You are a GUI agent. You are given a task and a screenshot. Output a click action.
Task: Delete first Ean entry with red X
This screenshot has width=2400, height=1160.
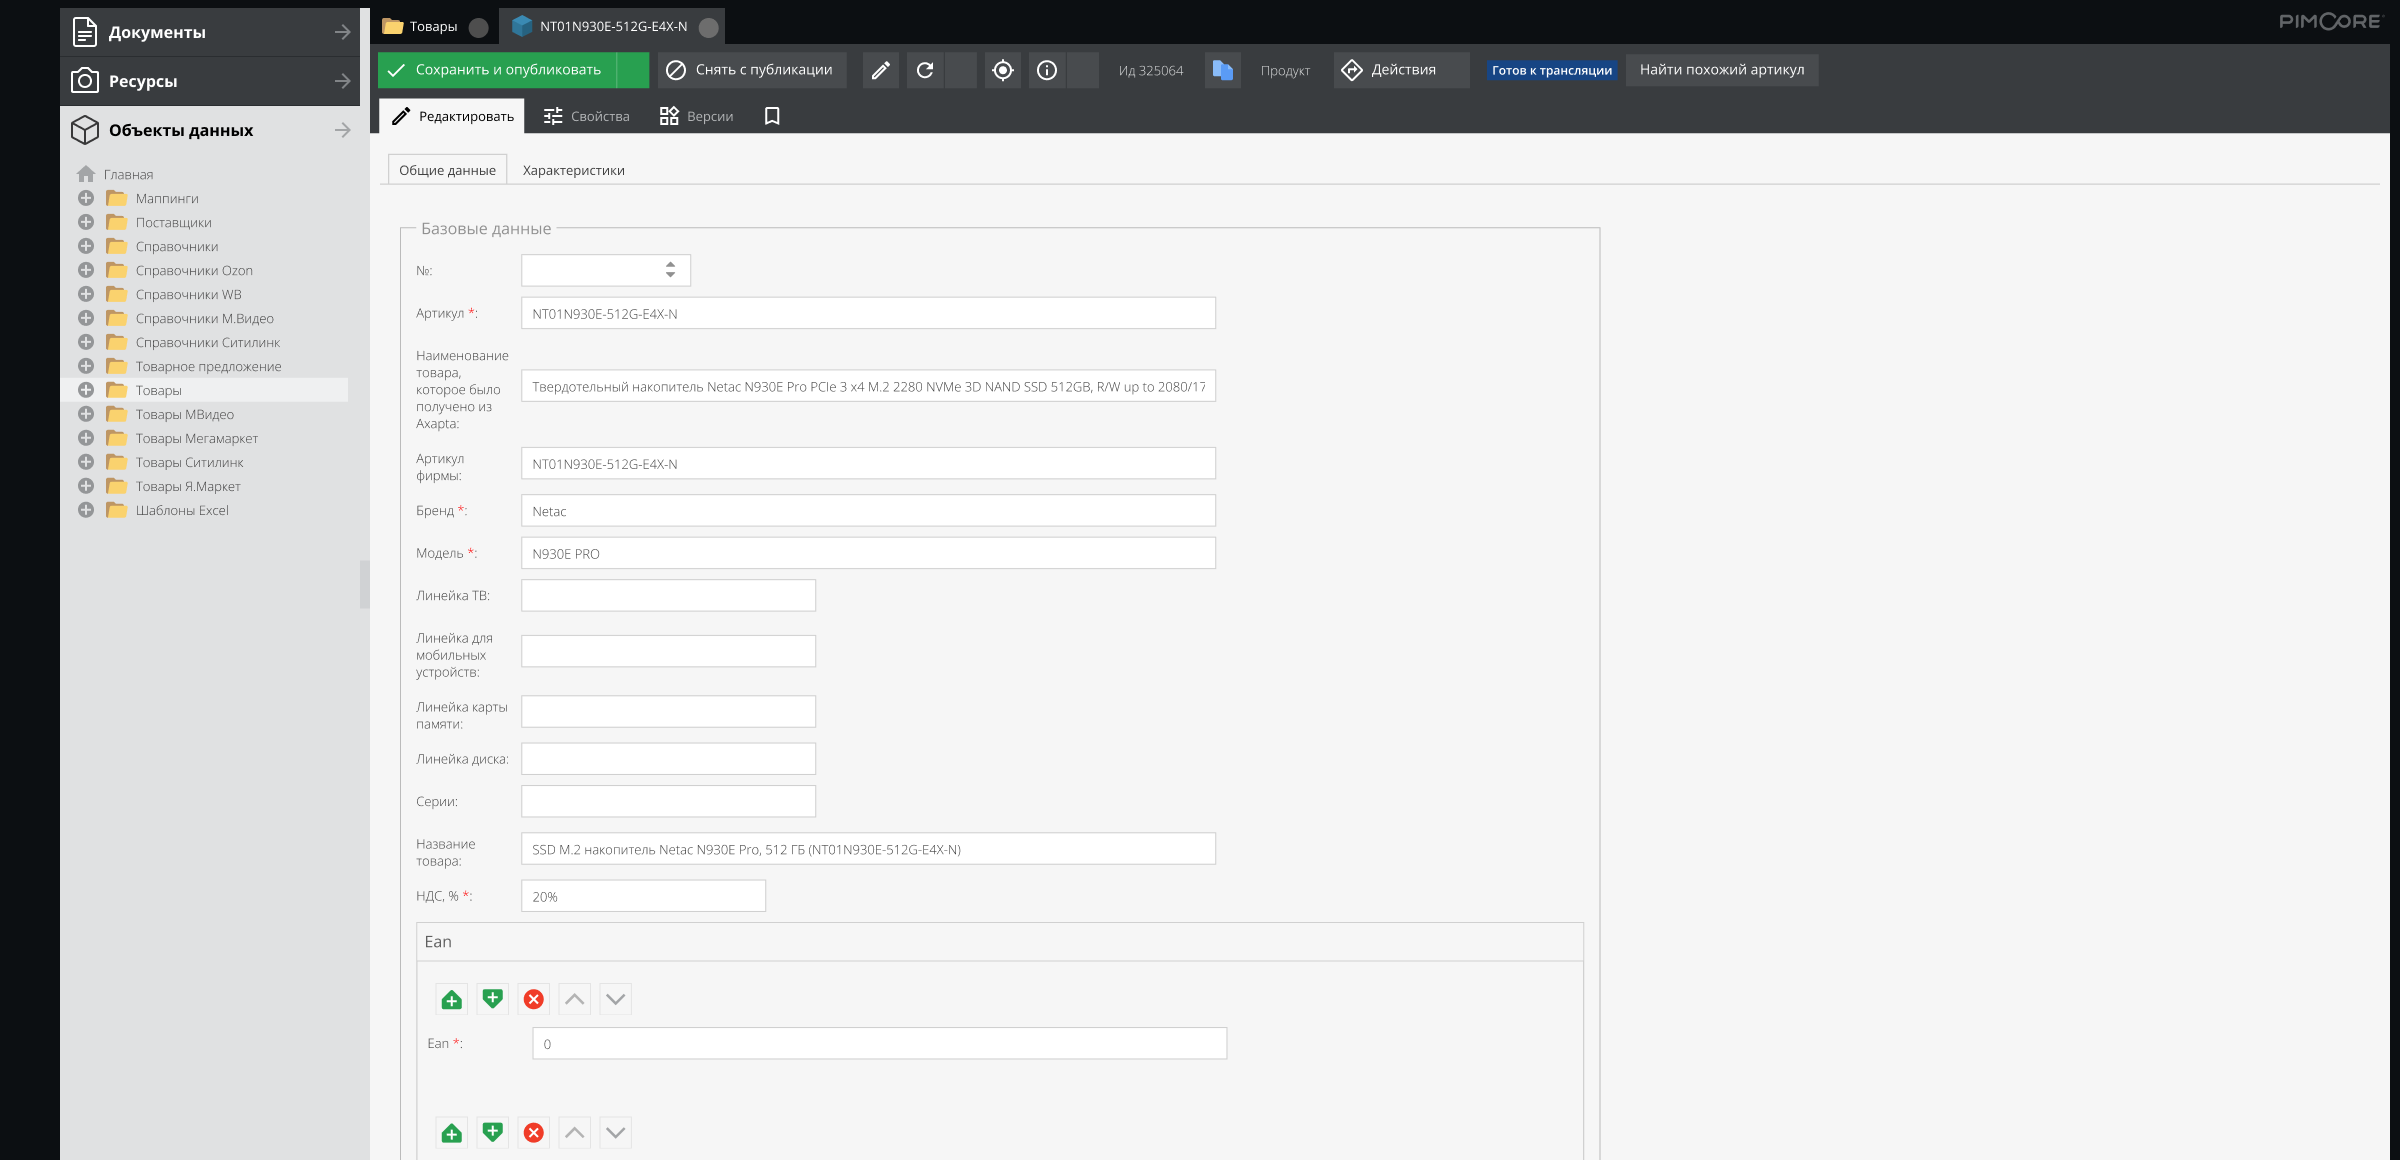coord(534,999)
